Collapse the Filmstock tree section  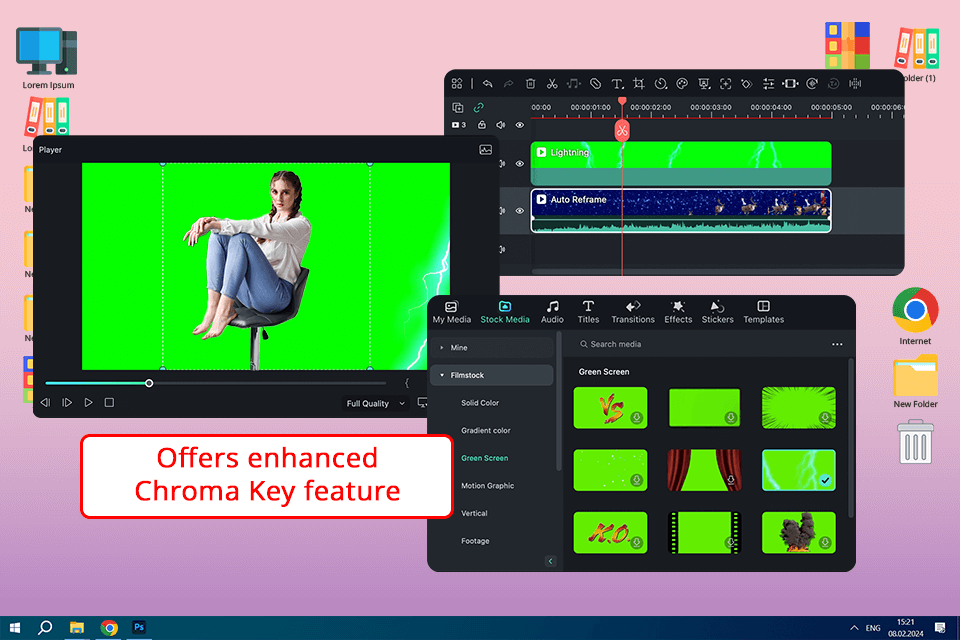tap(442, 375)
